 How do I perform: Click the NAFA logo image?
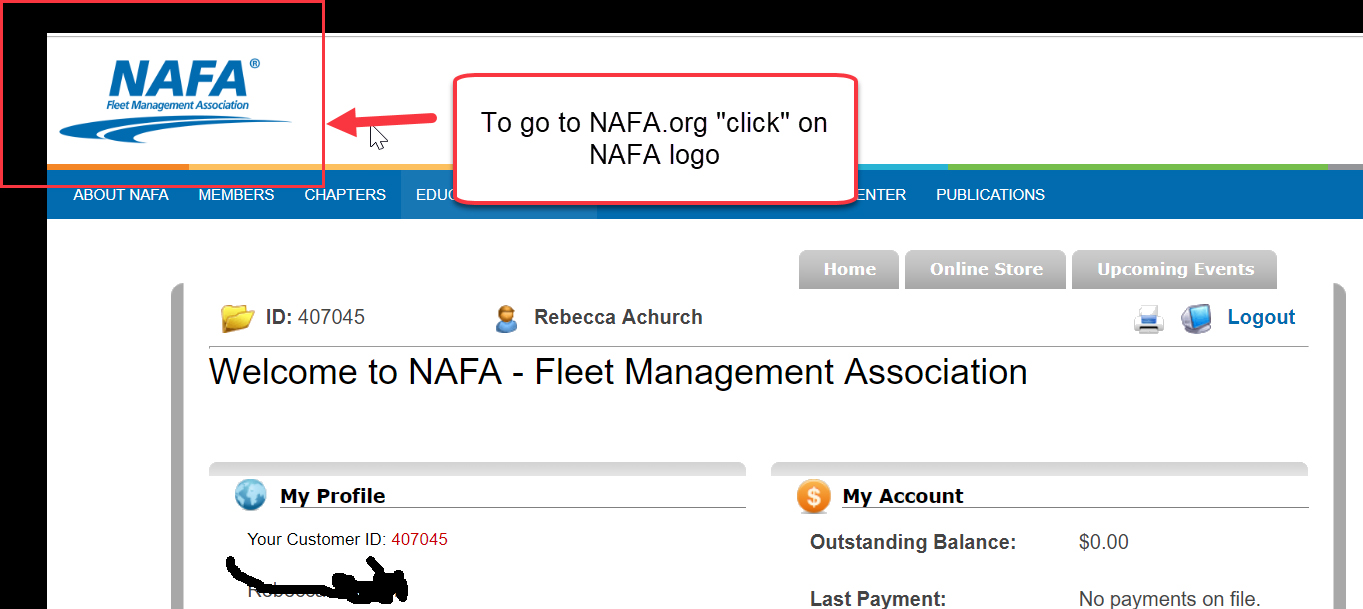tap(176, 100)
